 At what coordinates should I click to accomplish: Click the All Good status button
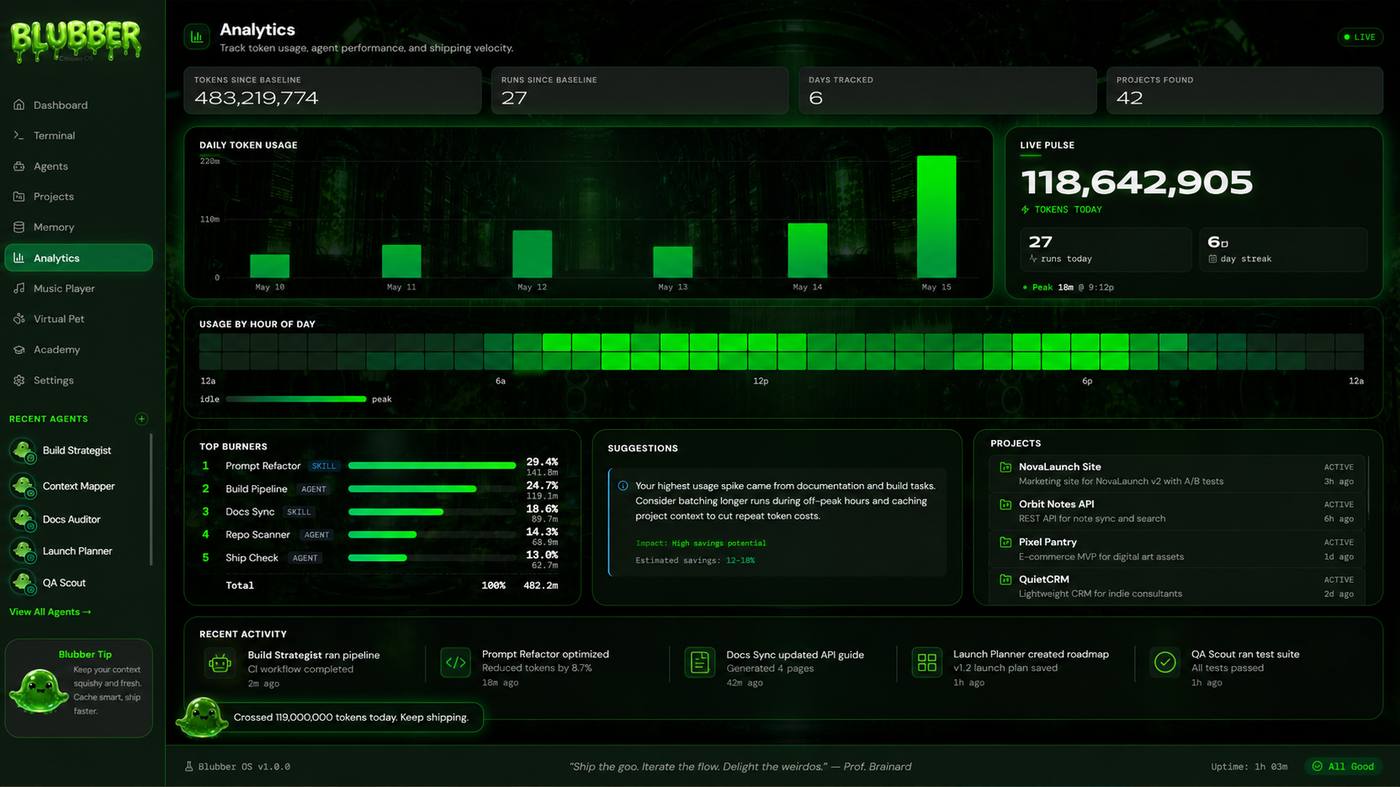click(x=1344, y=766)
